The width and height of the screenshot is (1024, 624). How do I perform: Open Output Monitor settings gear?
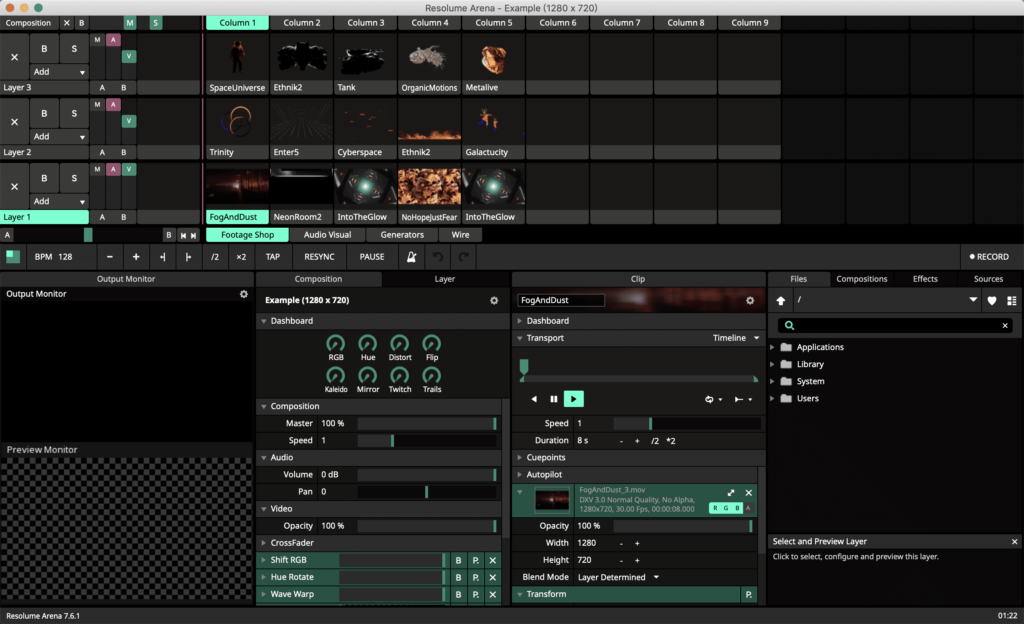tap(244, 294)
